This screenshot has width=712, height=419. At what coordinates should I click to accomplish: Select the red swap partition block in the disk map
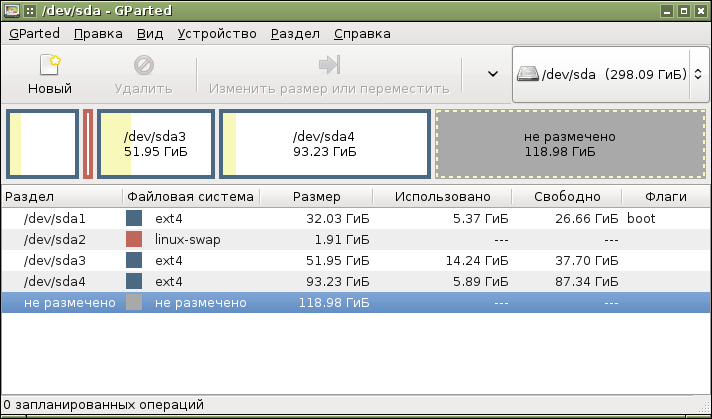point(88,144)
